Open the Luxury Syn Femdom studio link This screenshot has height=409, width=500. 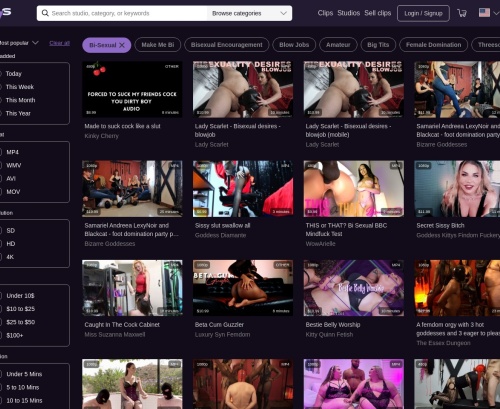coord(222,335)
